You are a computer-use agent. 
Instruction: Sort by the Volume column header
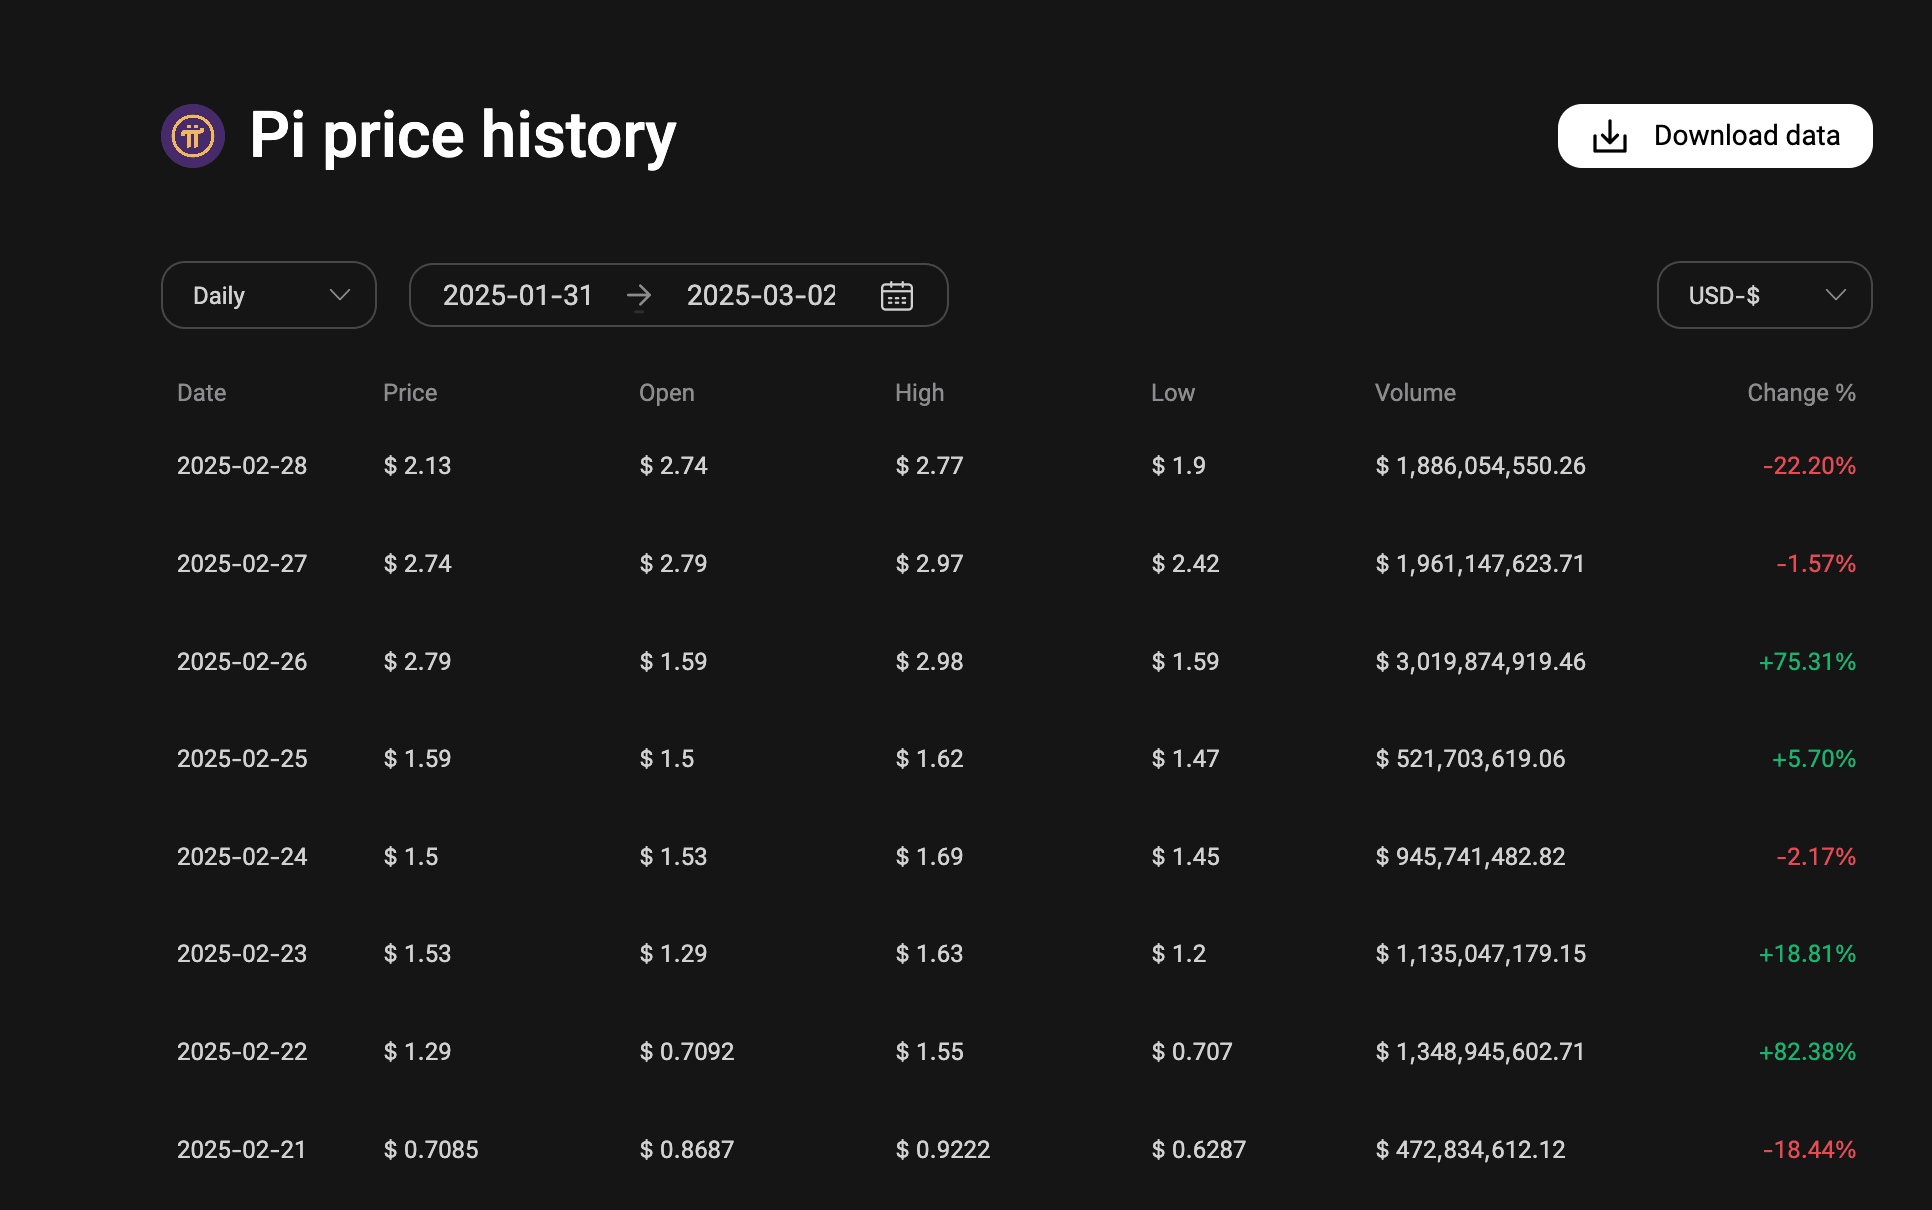pos(1415,392)
